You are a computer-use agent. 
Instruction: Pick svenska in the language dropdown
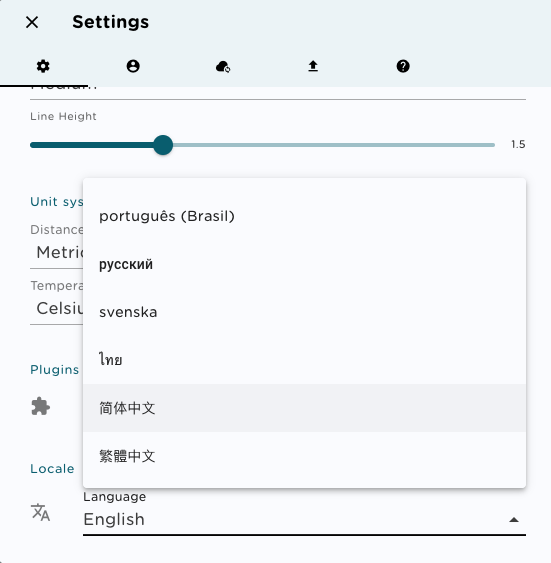pos(304,312)
